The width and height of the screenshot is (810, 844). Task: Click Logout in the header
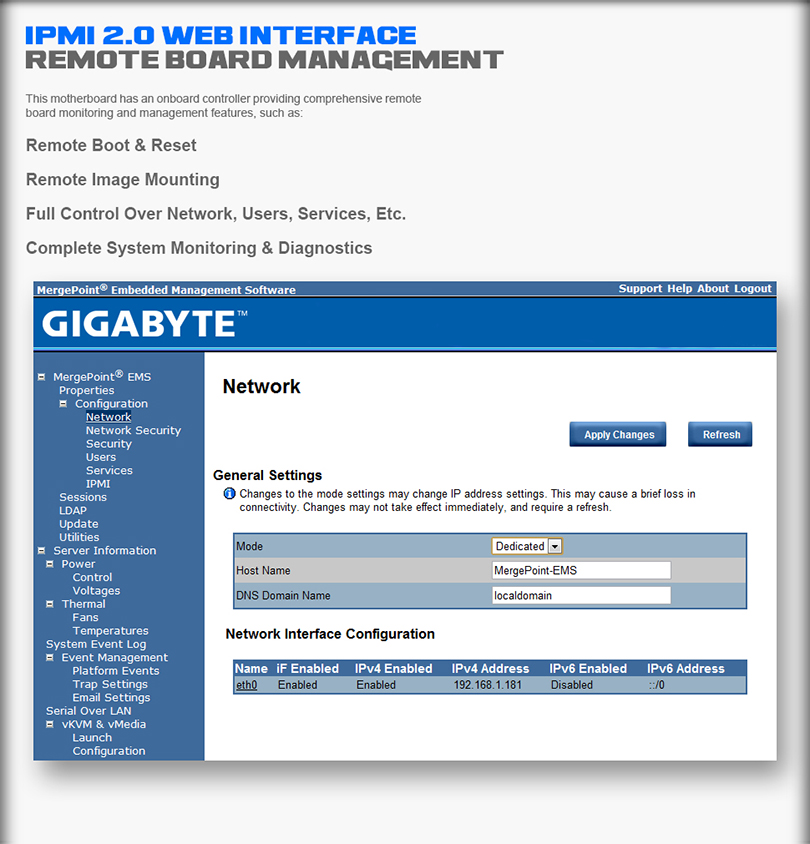pyautogui.click(x=753, y=289)
